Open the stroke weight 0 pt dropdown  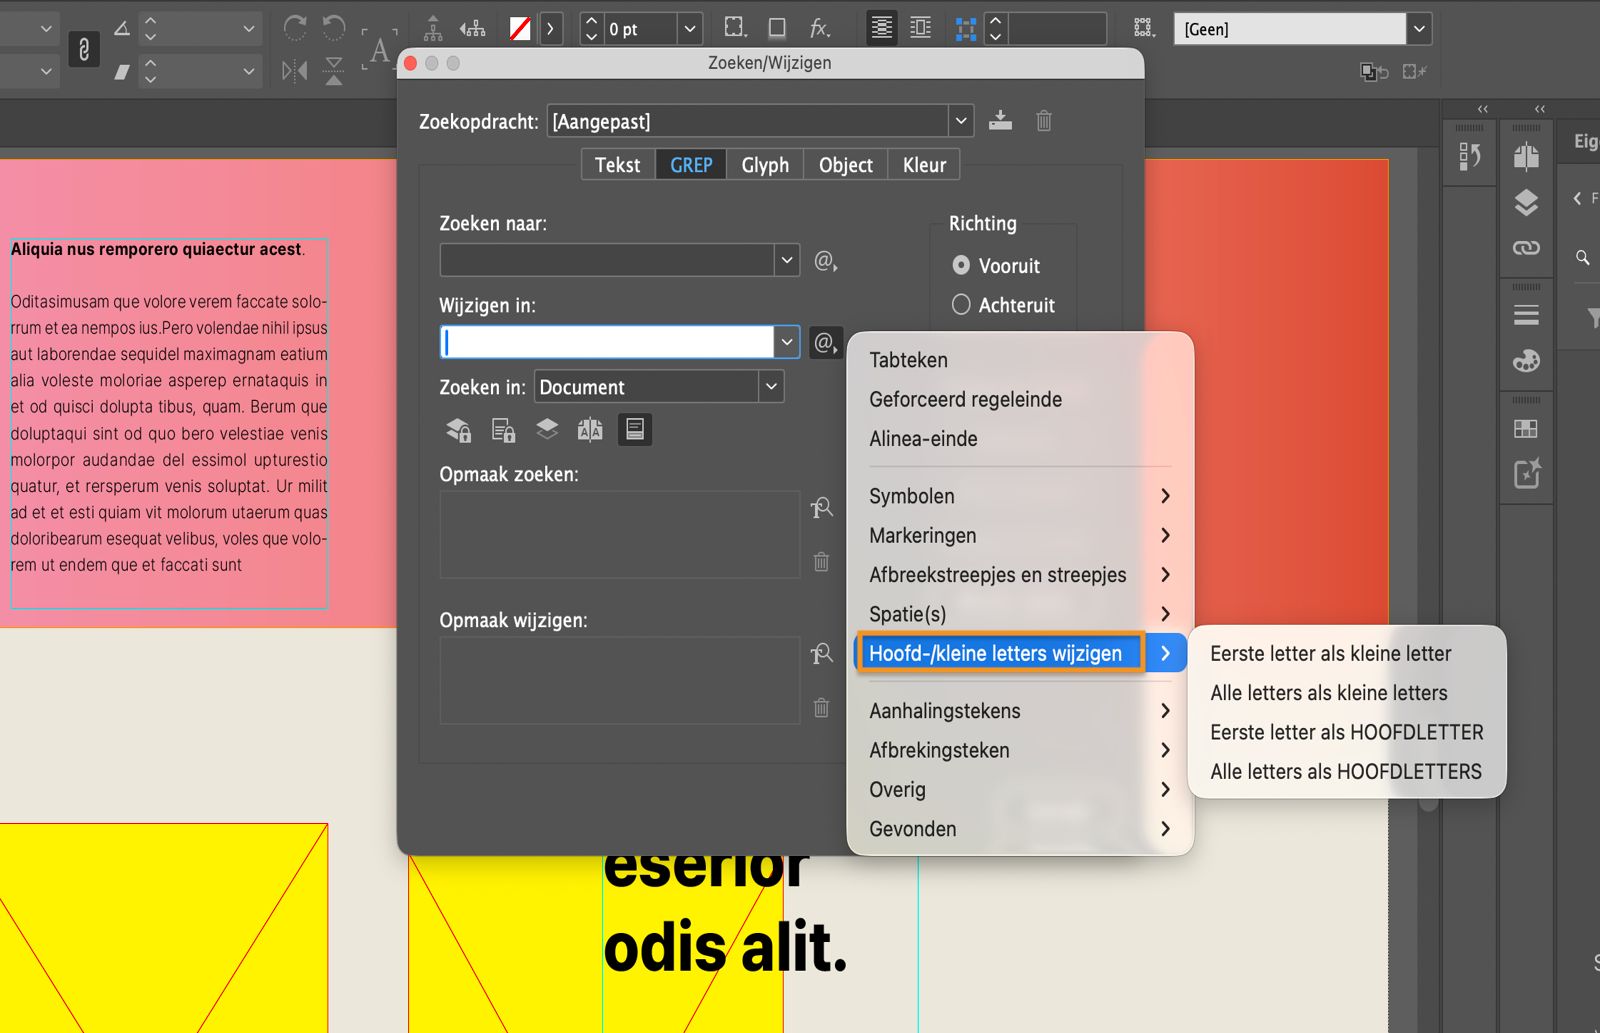pos(690,29)
